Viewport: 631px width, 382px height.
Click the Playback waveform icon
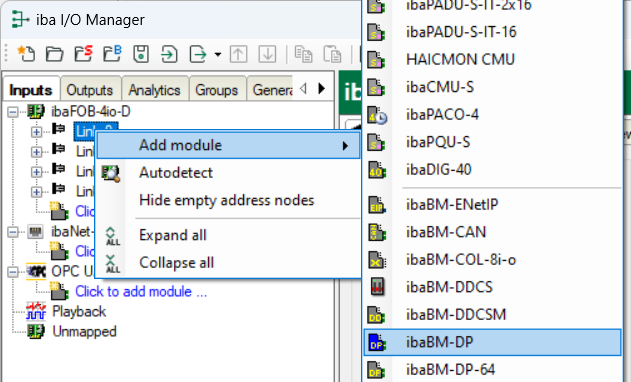click(x=36, y=312)
